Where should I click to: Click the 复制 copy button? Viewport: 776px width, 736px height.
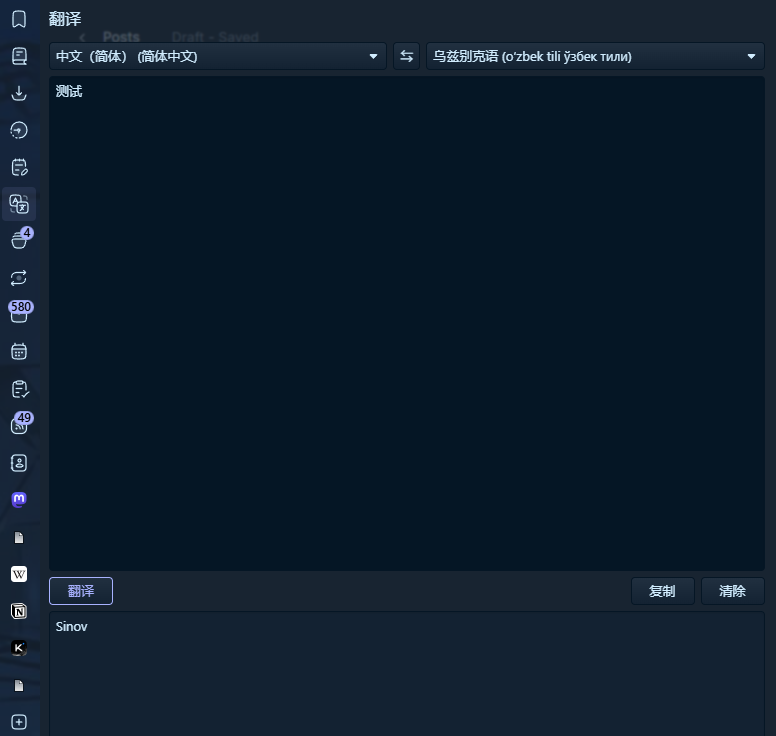(x=662, y=591)
